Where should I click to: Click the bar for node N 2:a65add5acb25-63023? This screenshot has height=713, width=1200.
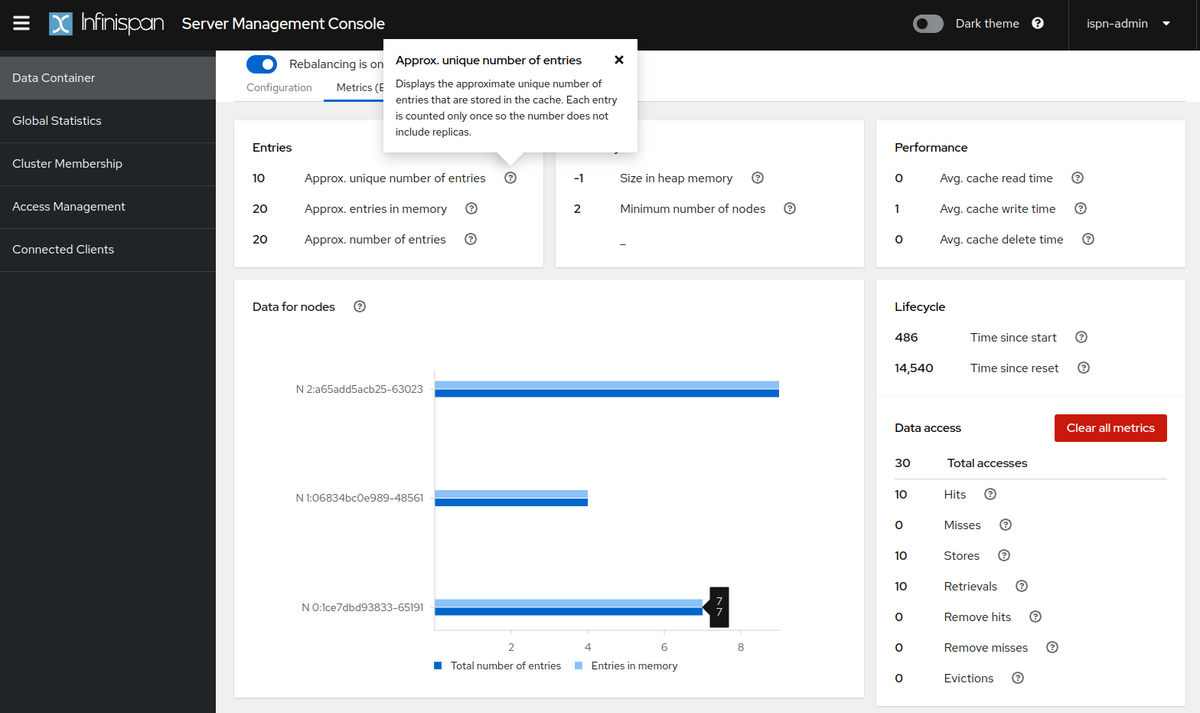(607, 389)
